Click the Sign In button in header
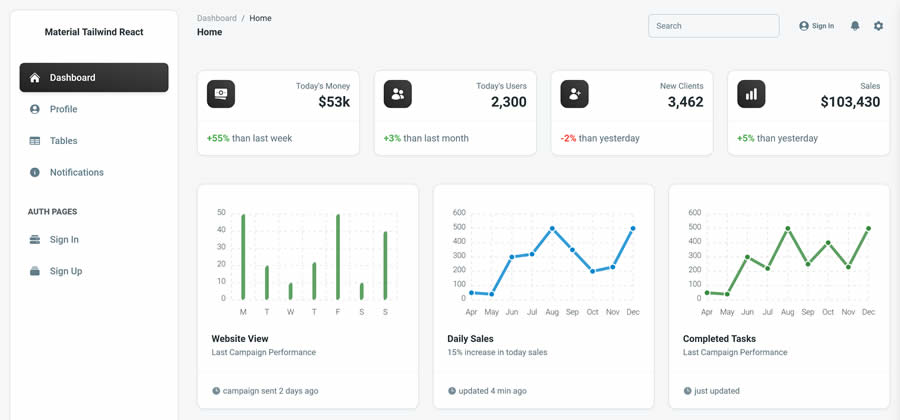Image resolution: width=900 pixels, height=420 pixels. pyautogui.click(x=816, y=26)
